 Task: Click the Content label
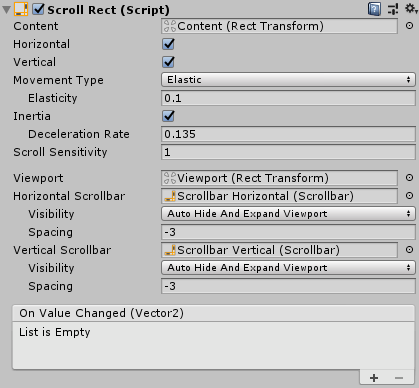click(36, 26)
